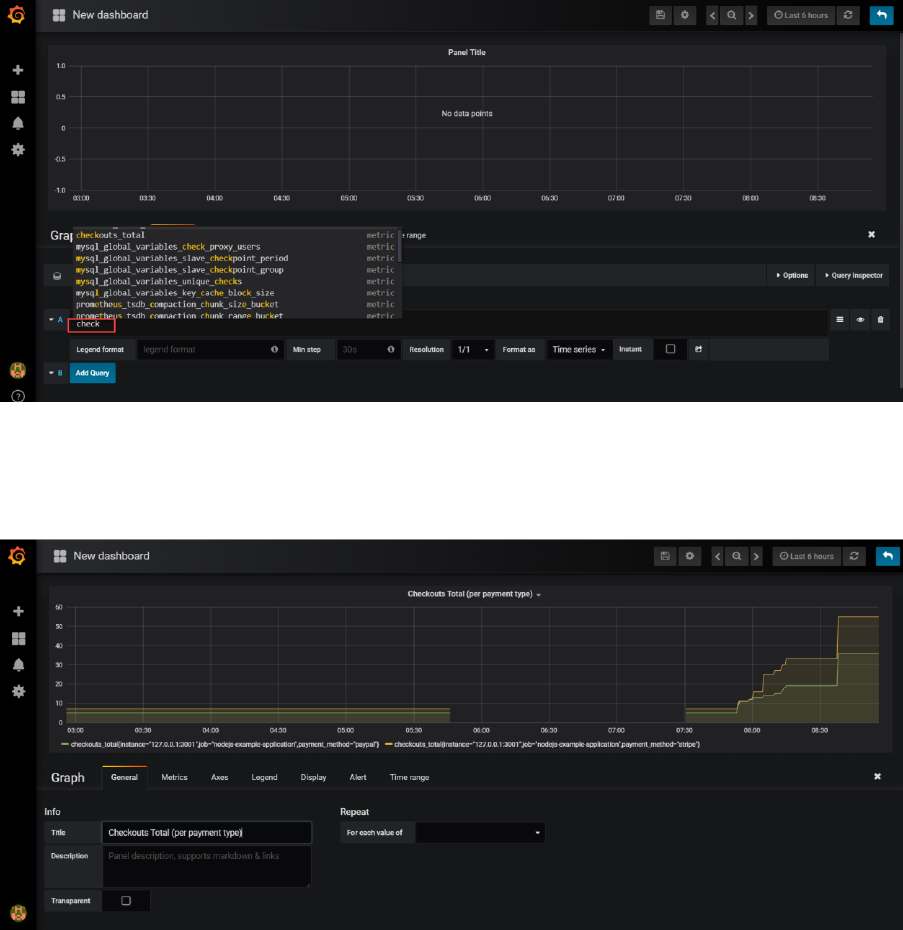Collapse query B row using its arrow
Viewport: 903px width, 930px height.
(x=51, y=373)
